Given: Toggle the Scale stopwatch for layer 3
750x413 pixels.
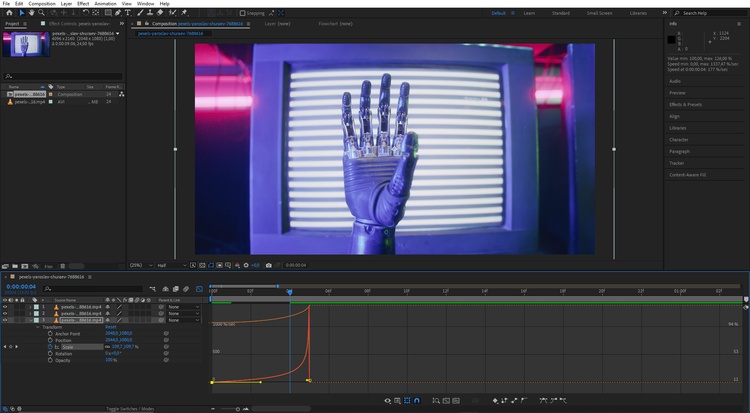Looking at the screenshot, I should tap(50, 346).
